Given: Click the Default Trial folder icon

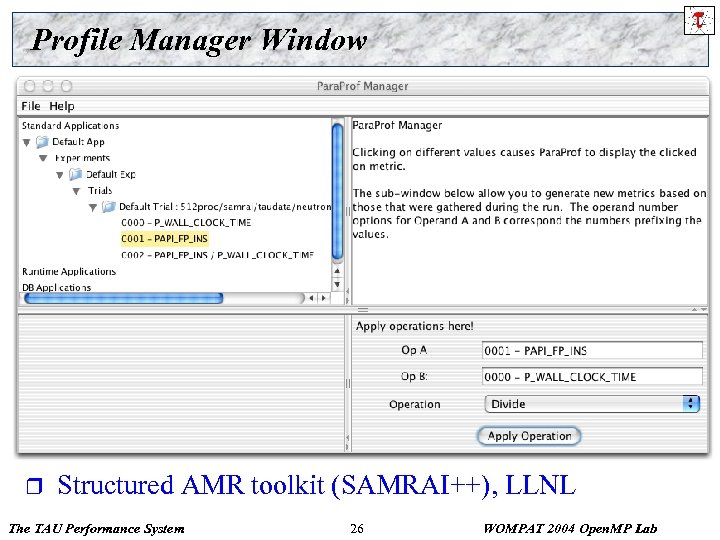Looking at the screenshot, I should point(108,207).
